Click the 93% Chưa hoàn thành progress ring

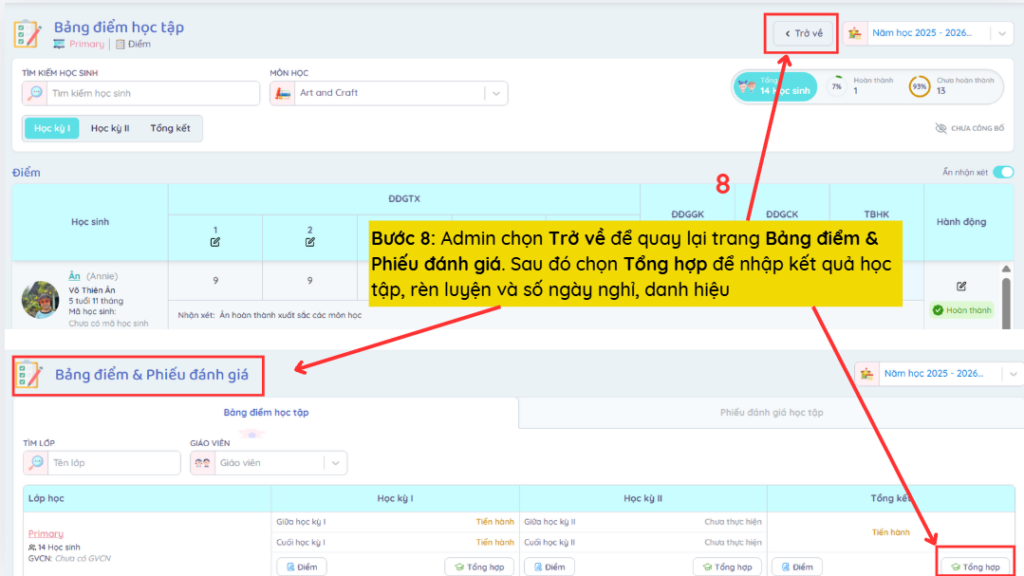[x=919, y=87]
